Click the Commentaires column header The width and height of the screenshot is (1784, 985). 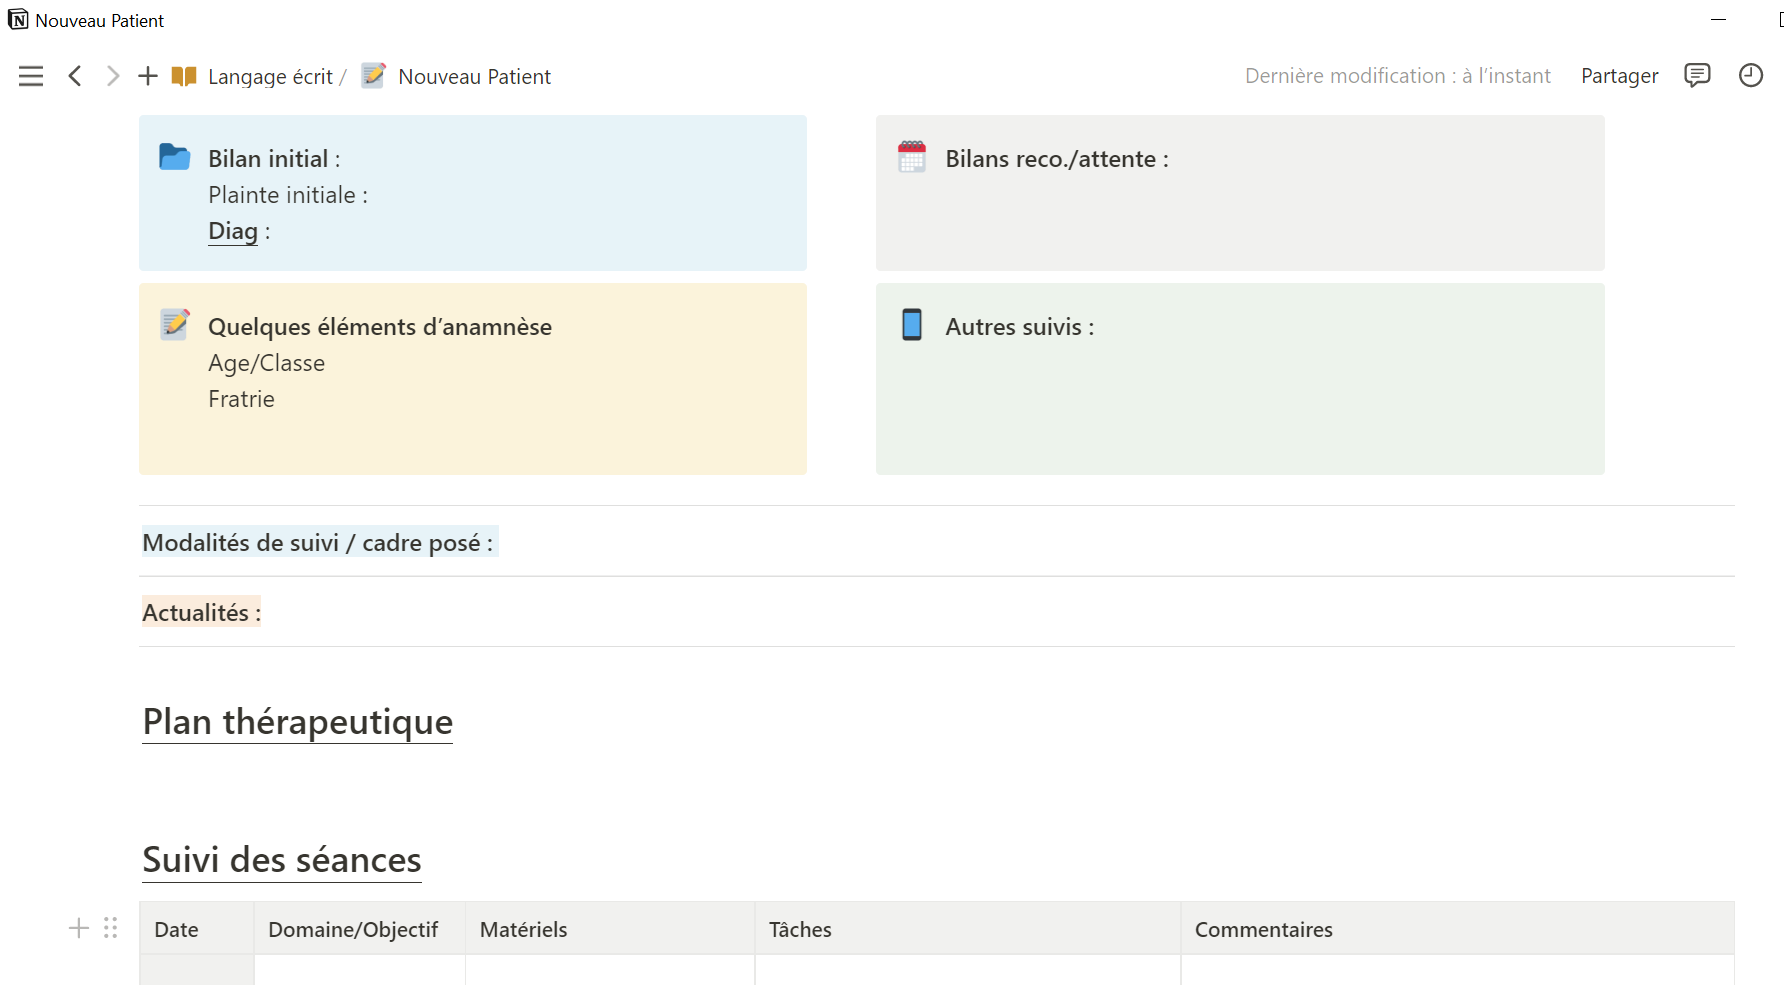point(1263,930)
